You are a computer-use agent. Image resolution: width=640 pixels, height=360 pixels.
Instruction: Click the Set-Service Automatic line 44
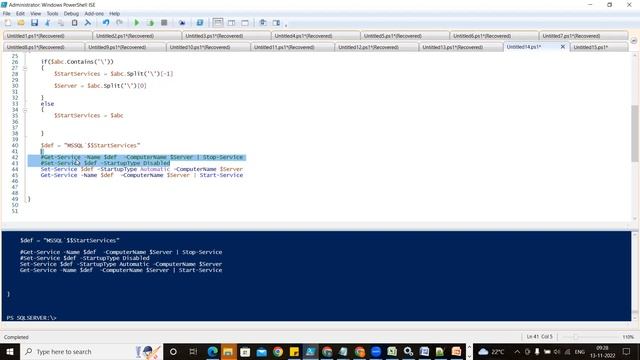(142, 169)
